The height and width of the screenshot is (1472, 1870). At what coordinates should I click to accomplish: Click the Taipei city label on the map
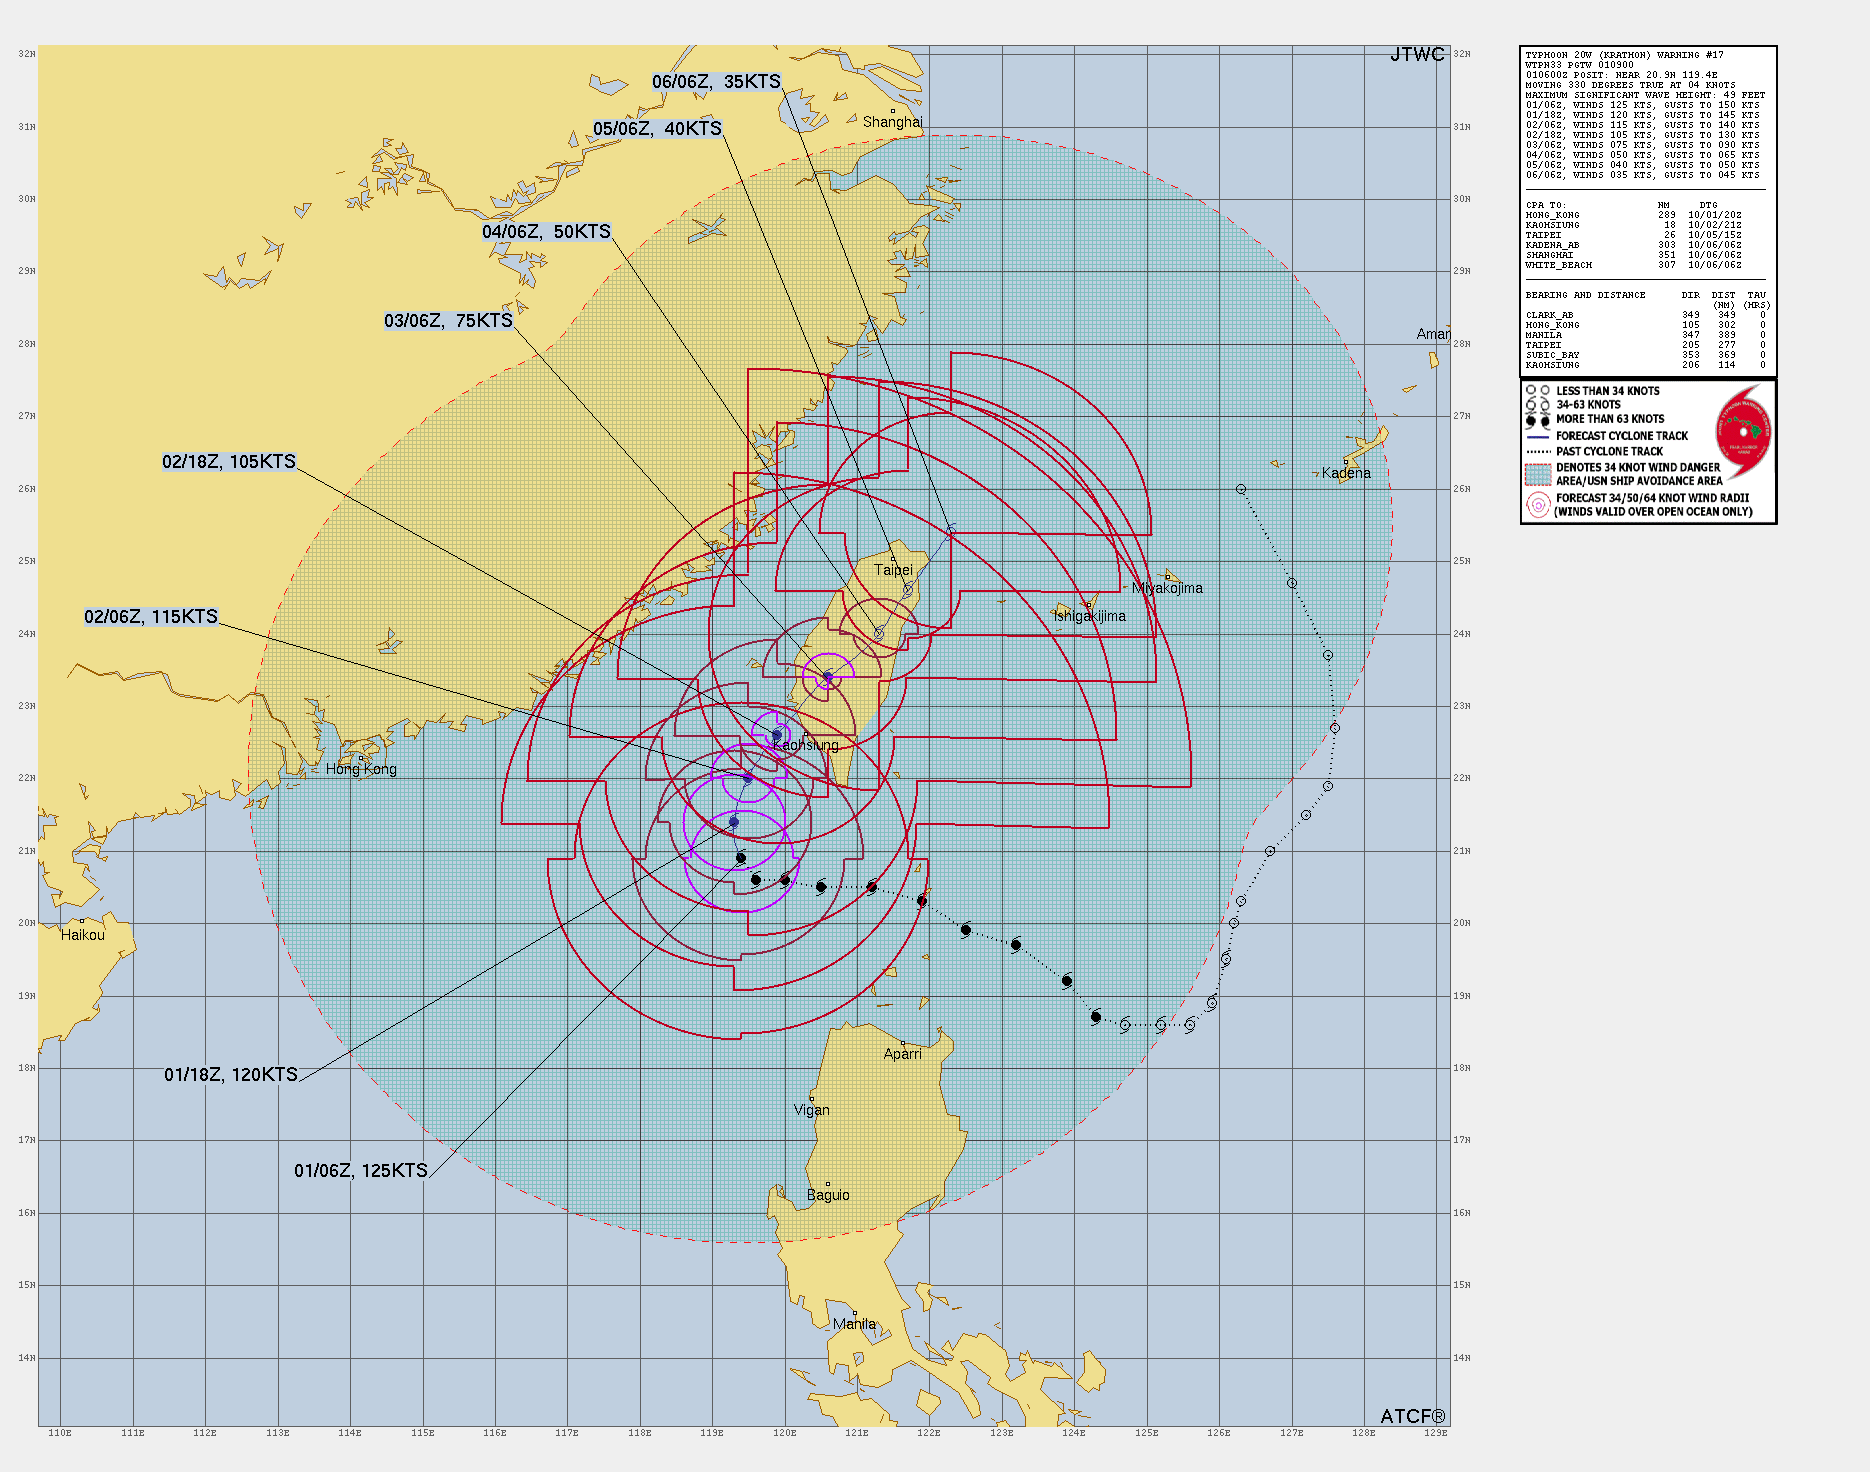(893, 570)
